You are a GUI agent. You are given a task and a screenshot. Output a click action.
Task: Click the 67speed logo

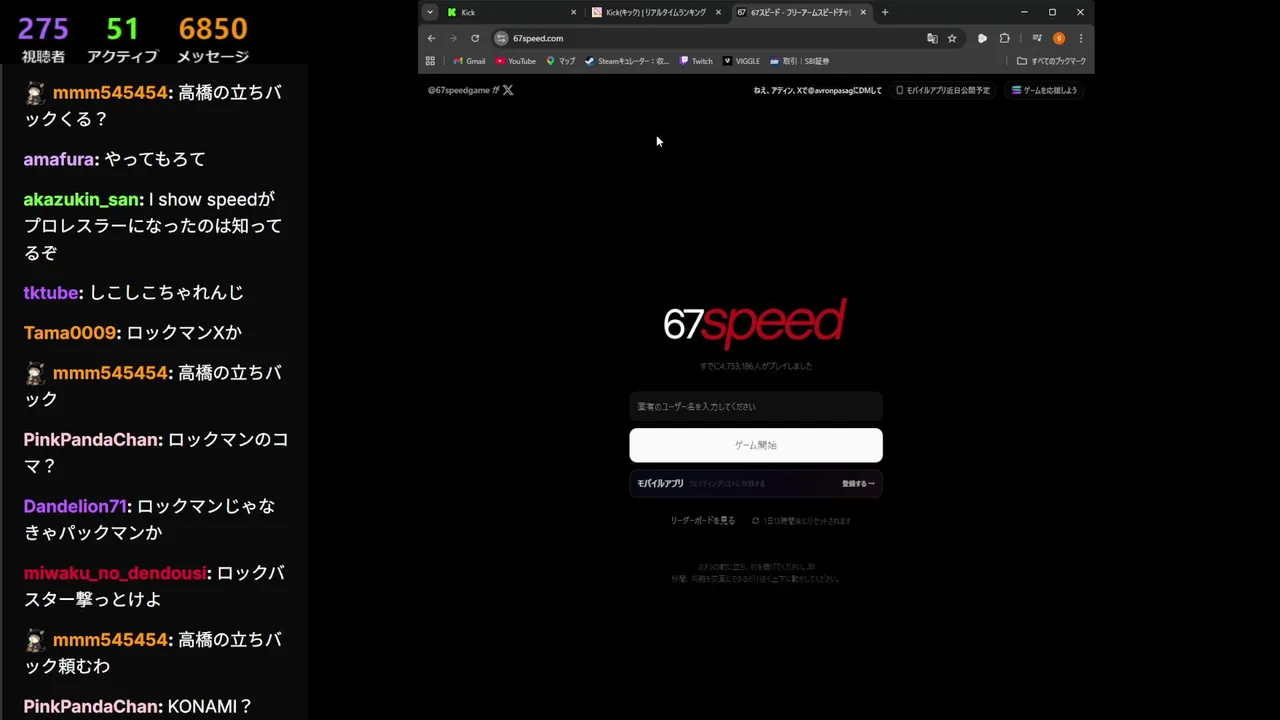click(755, 322)
